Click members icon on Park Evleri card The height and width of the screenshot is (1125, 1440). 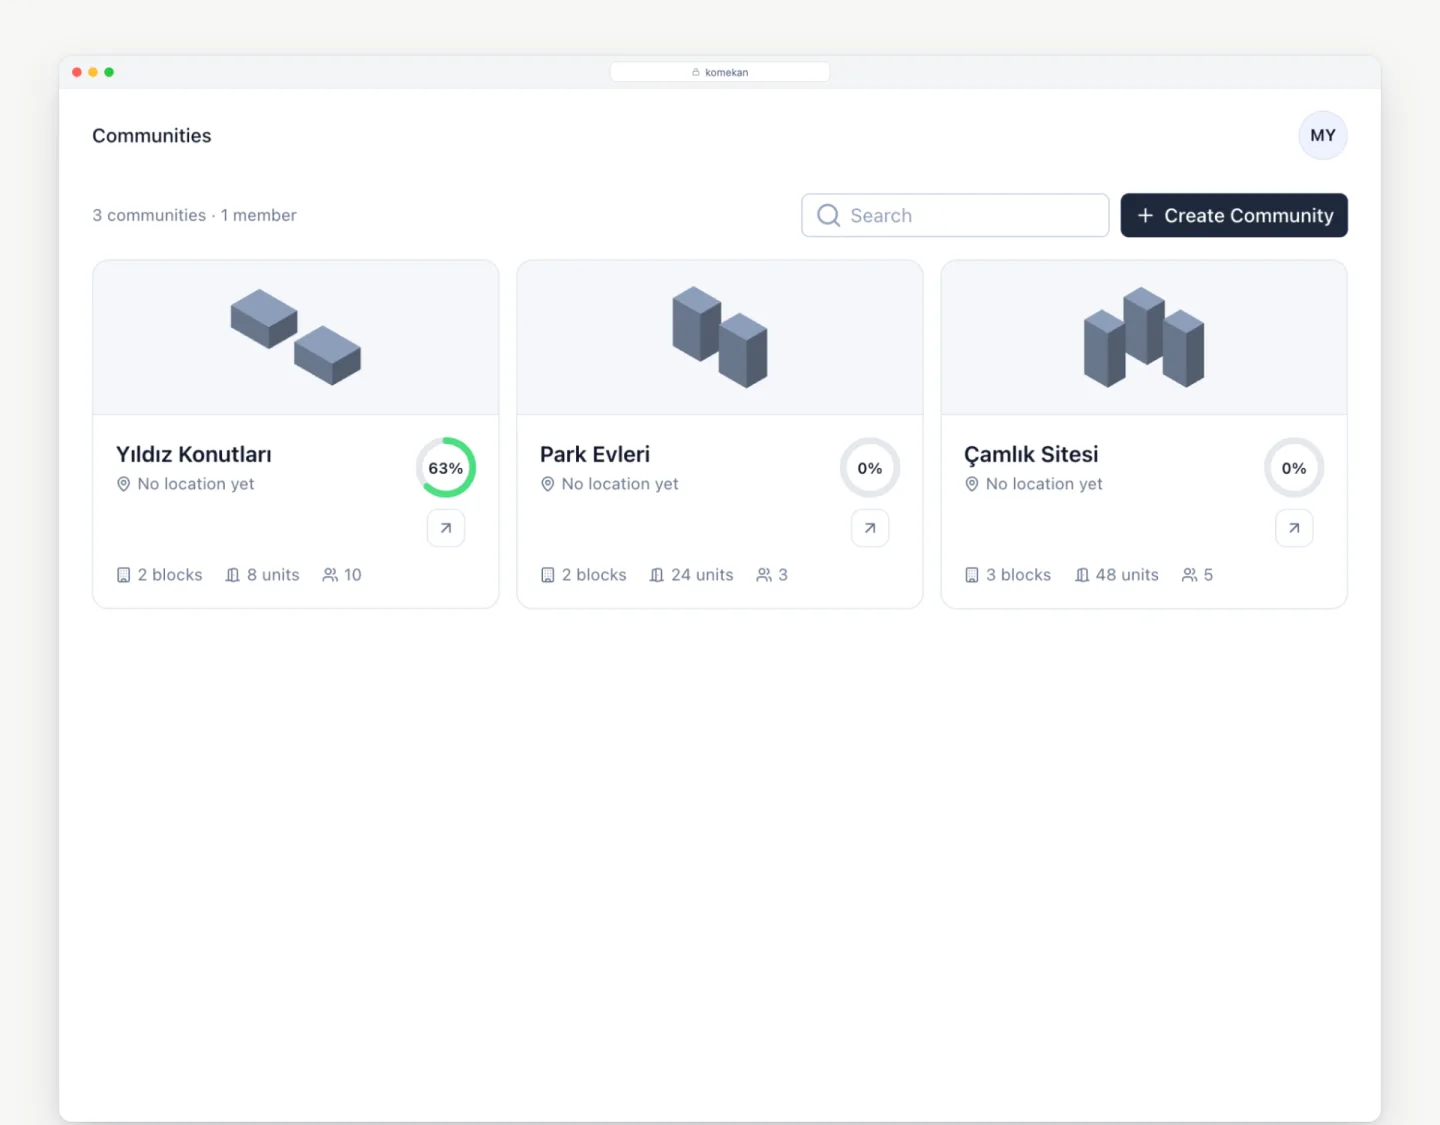pyautogui.click(x=764, y=575)
